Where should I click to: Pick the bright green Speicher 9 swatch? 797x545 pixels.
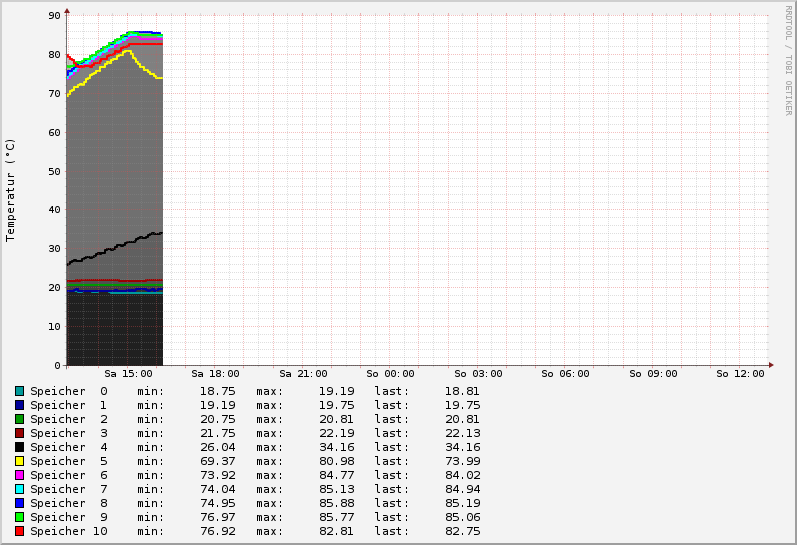tap(19, 517)
